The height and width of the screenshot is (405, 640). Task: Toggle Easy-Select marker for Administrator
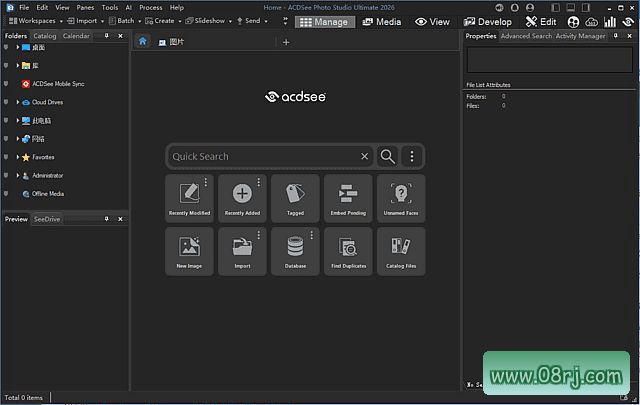coord(6,175)
